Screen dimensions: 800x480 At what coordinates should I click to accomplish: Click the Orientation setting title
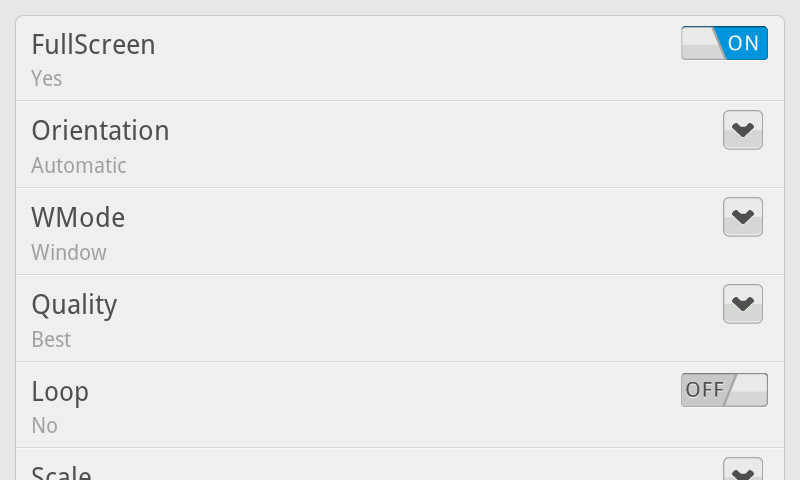100,131
